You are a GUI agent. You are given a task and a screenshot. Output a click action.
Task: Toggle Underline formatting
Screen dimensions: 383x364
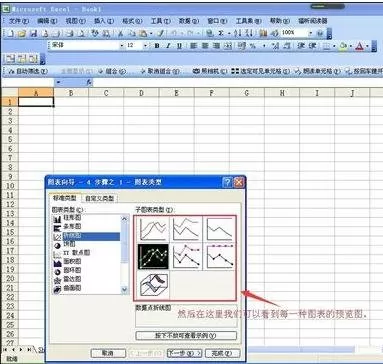179,46
